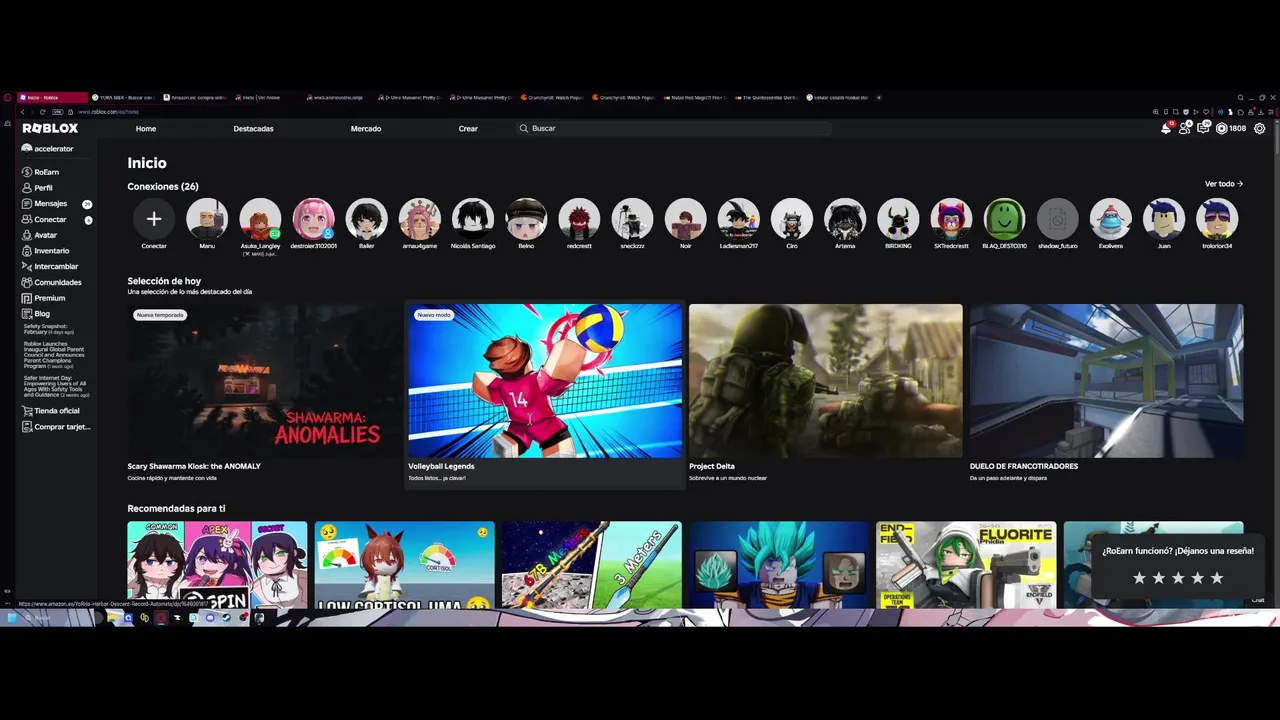Open Mensajes in the sidebar
This screenshot has width=1280, height=720.
[x=45, y=203]
